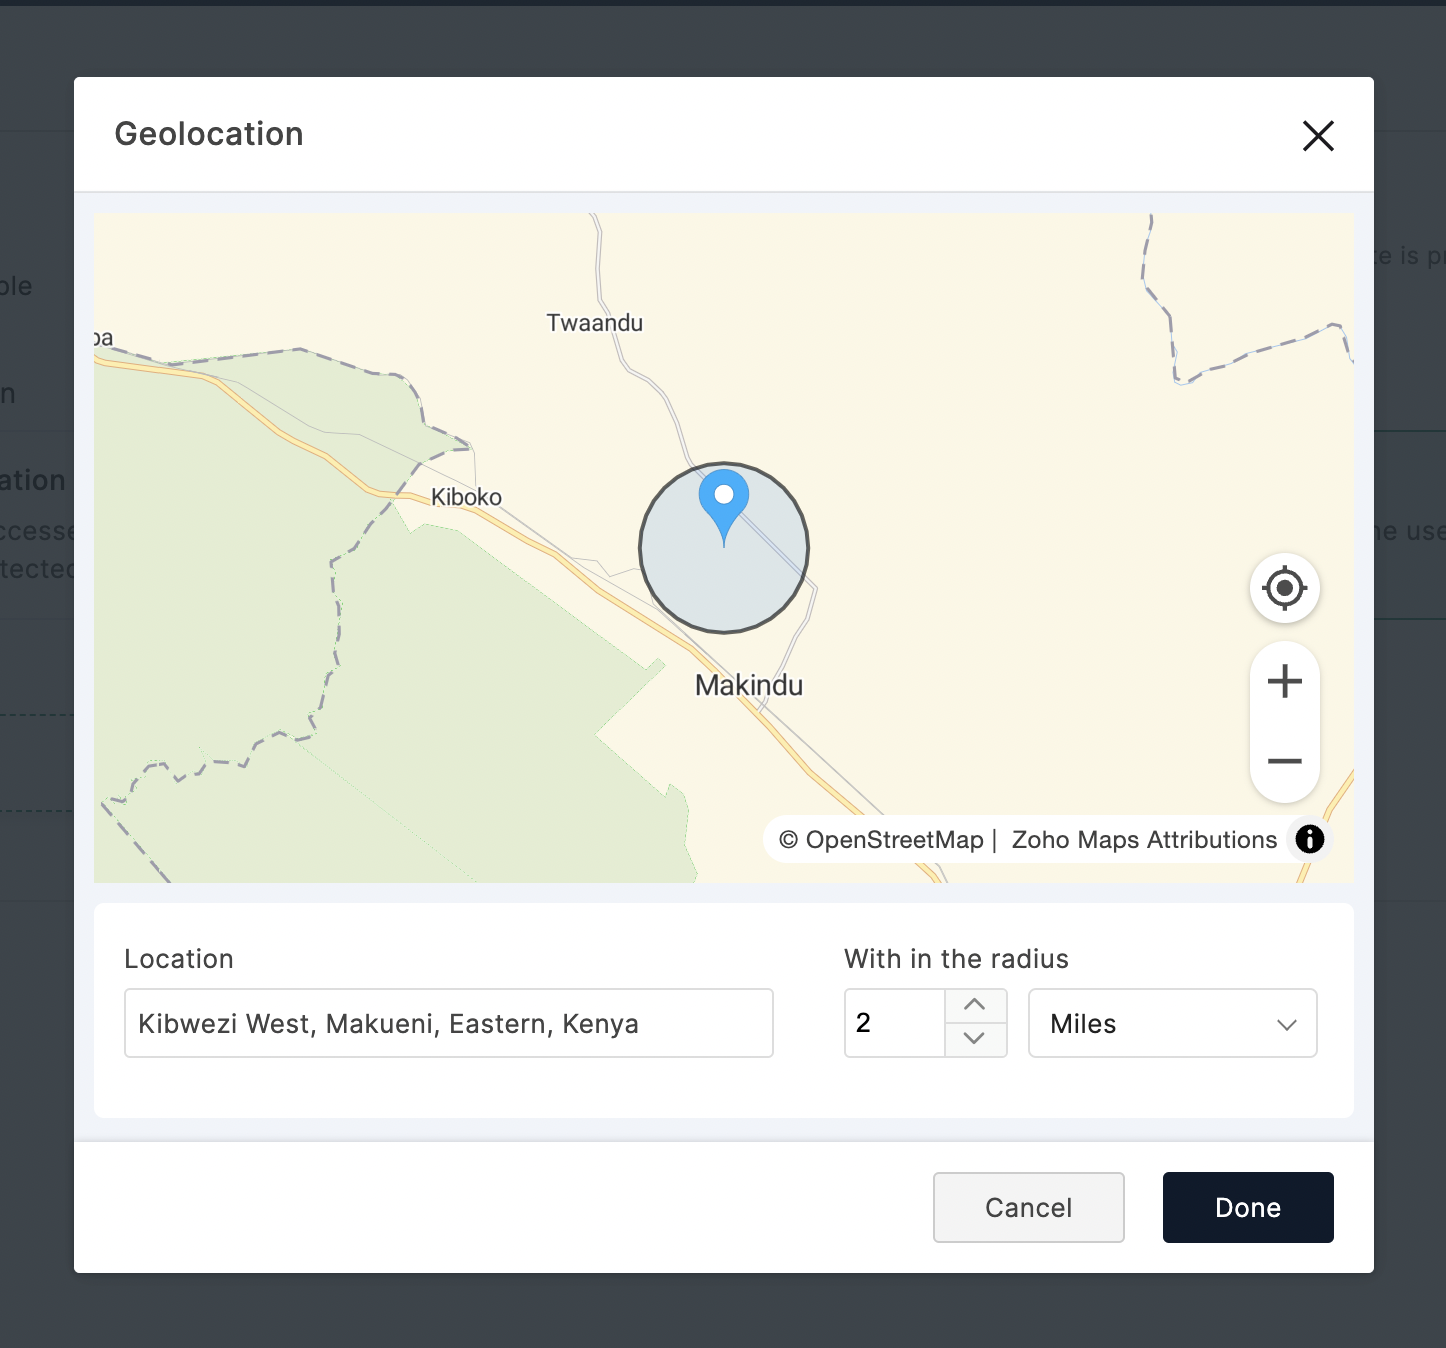The width and height of the screenshot is (1446, 1348).
Task: Click the locate-me crosshair icon on map
Action: 1284,588
